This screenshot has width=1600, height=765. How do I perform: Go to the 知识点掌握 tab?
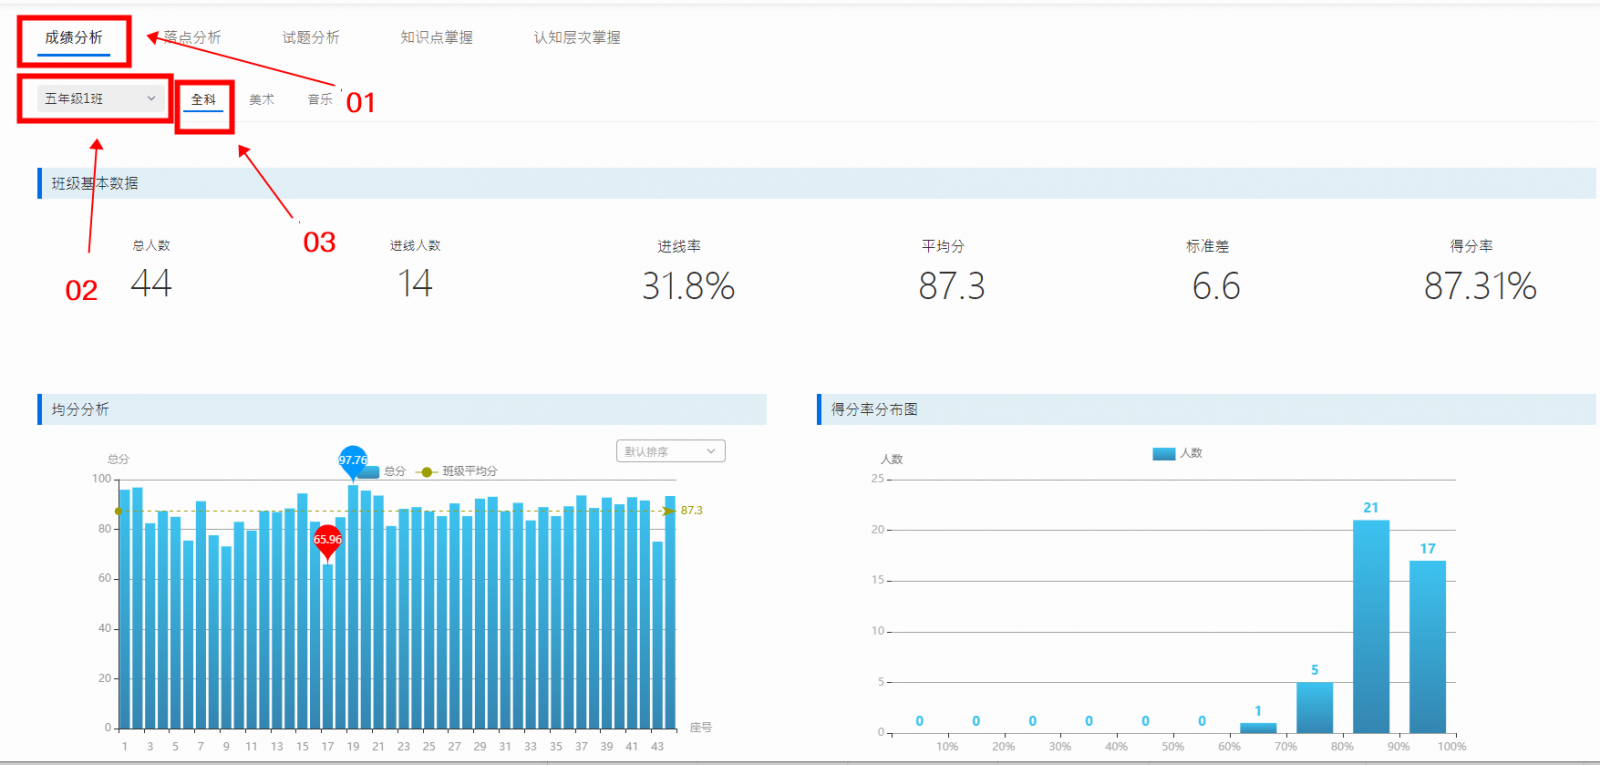click(437, 37)
